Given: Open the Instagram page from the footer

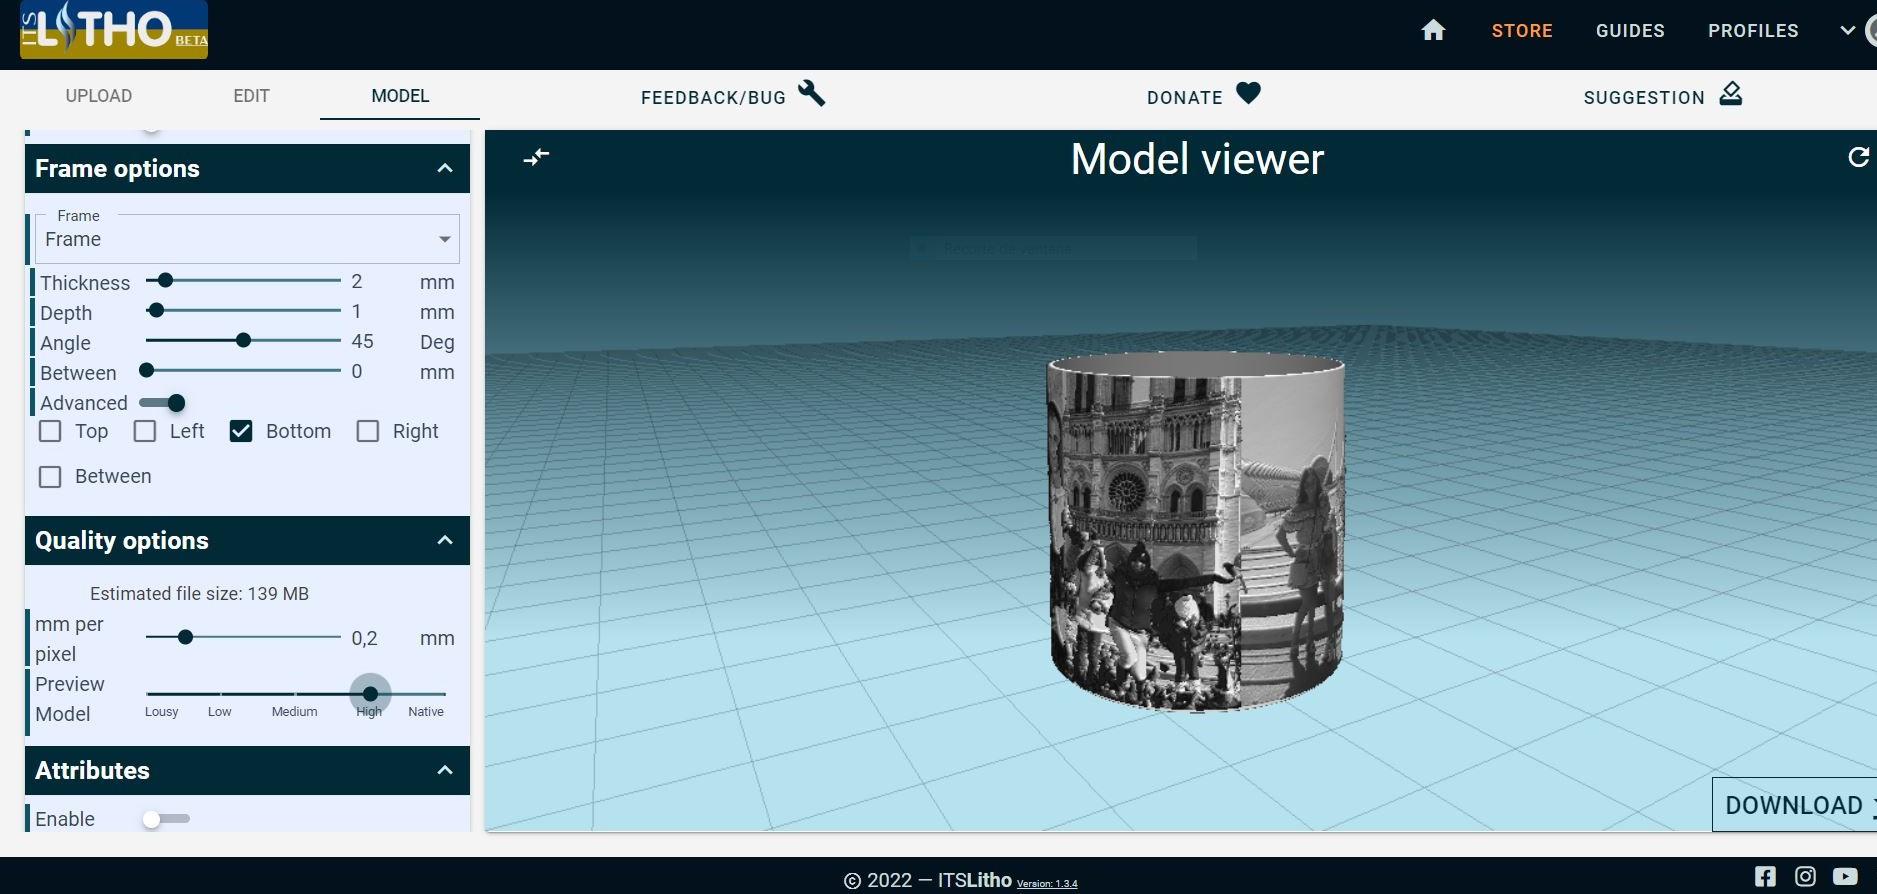Looking at the screenshot, I should click(x=1805, y=876).
